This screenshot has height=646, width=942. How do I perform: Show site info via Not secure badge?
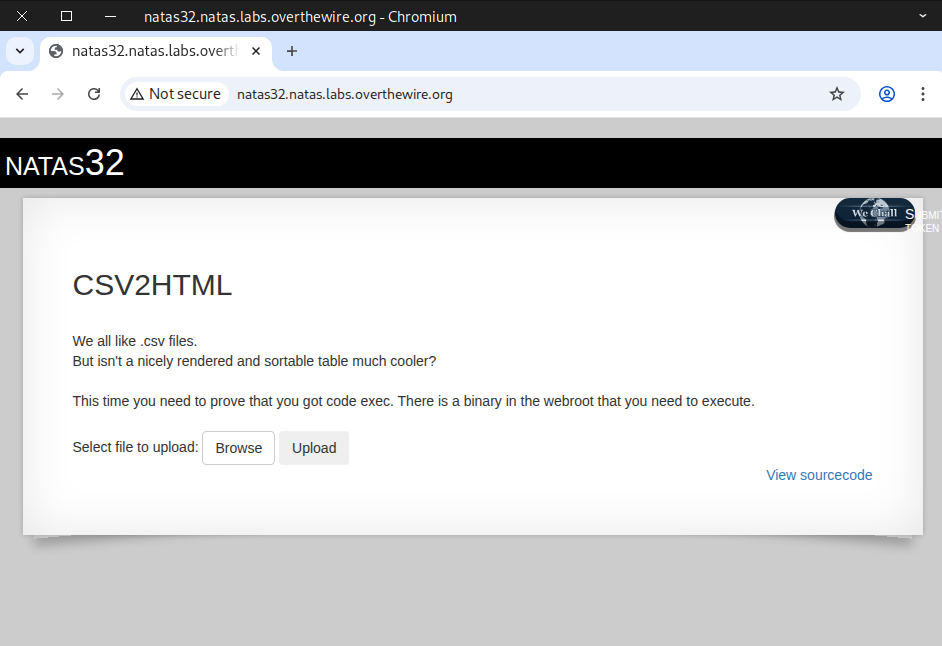point(176,94)
